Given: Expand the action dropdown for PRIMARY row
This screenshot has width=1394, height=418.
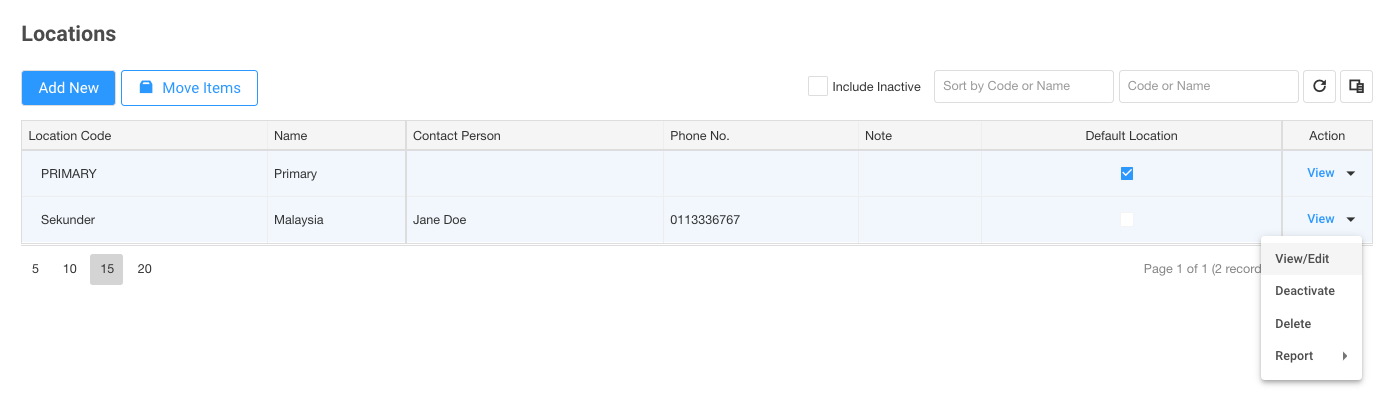Looking at the screenshot, I should [1351, 174].
